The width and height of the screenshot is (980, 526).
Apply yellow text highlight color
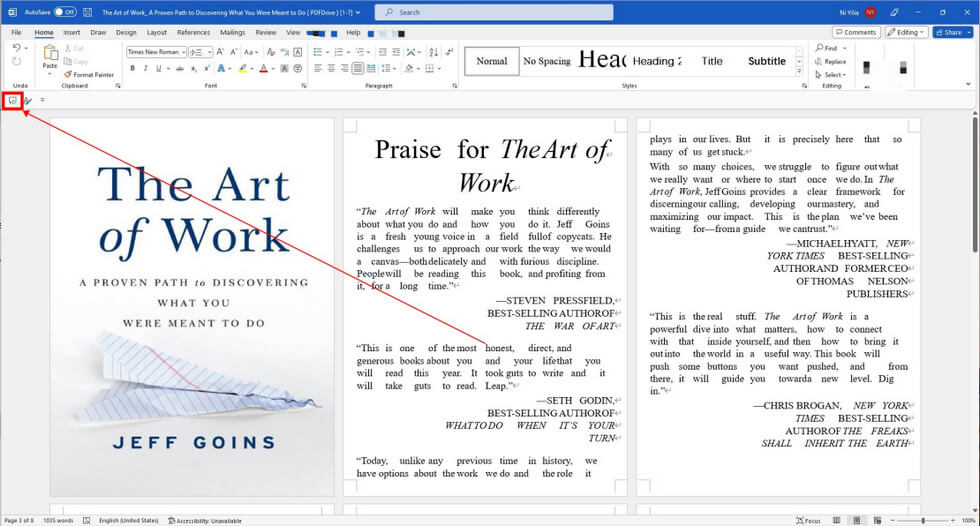(x=242, y=68)
